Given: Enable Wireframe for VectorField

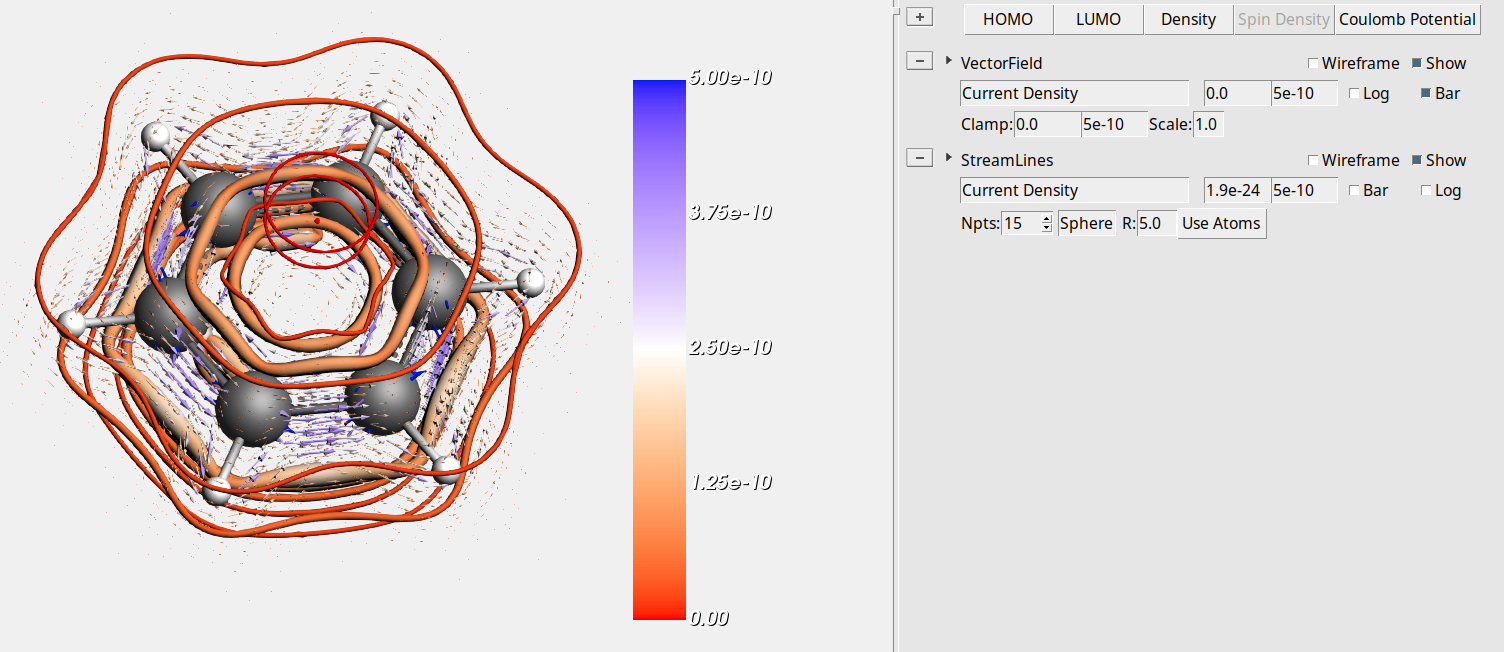Looking at the screenshot, I should [x=1314, y=64].
